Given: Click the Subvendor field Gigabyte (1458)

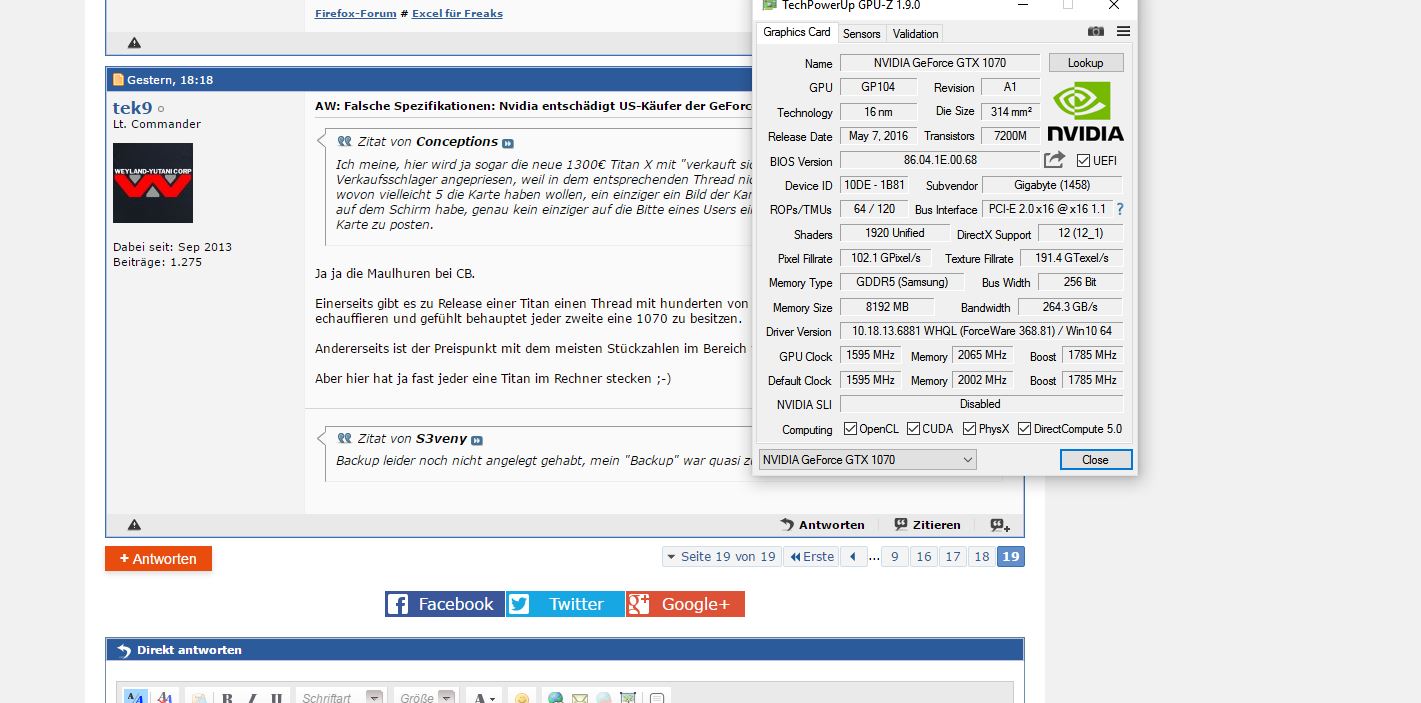Looking at the screenshot, I should tap(1052, 185).
